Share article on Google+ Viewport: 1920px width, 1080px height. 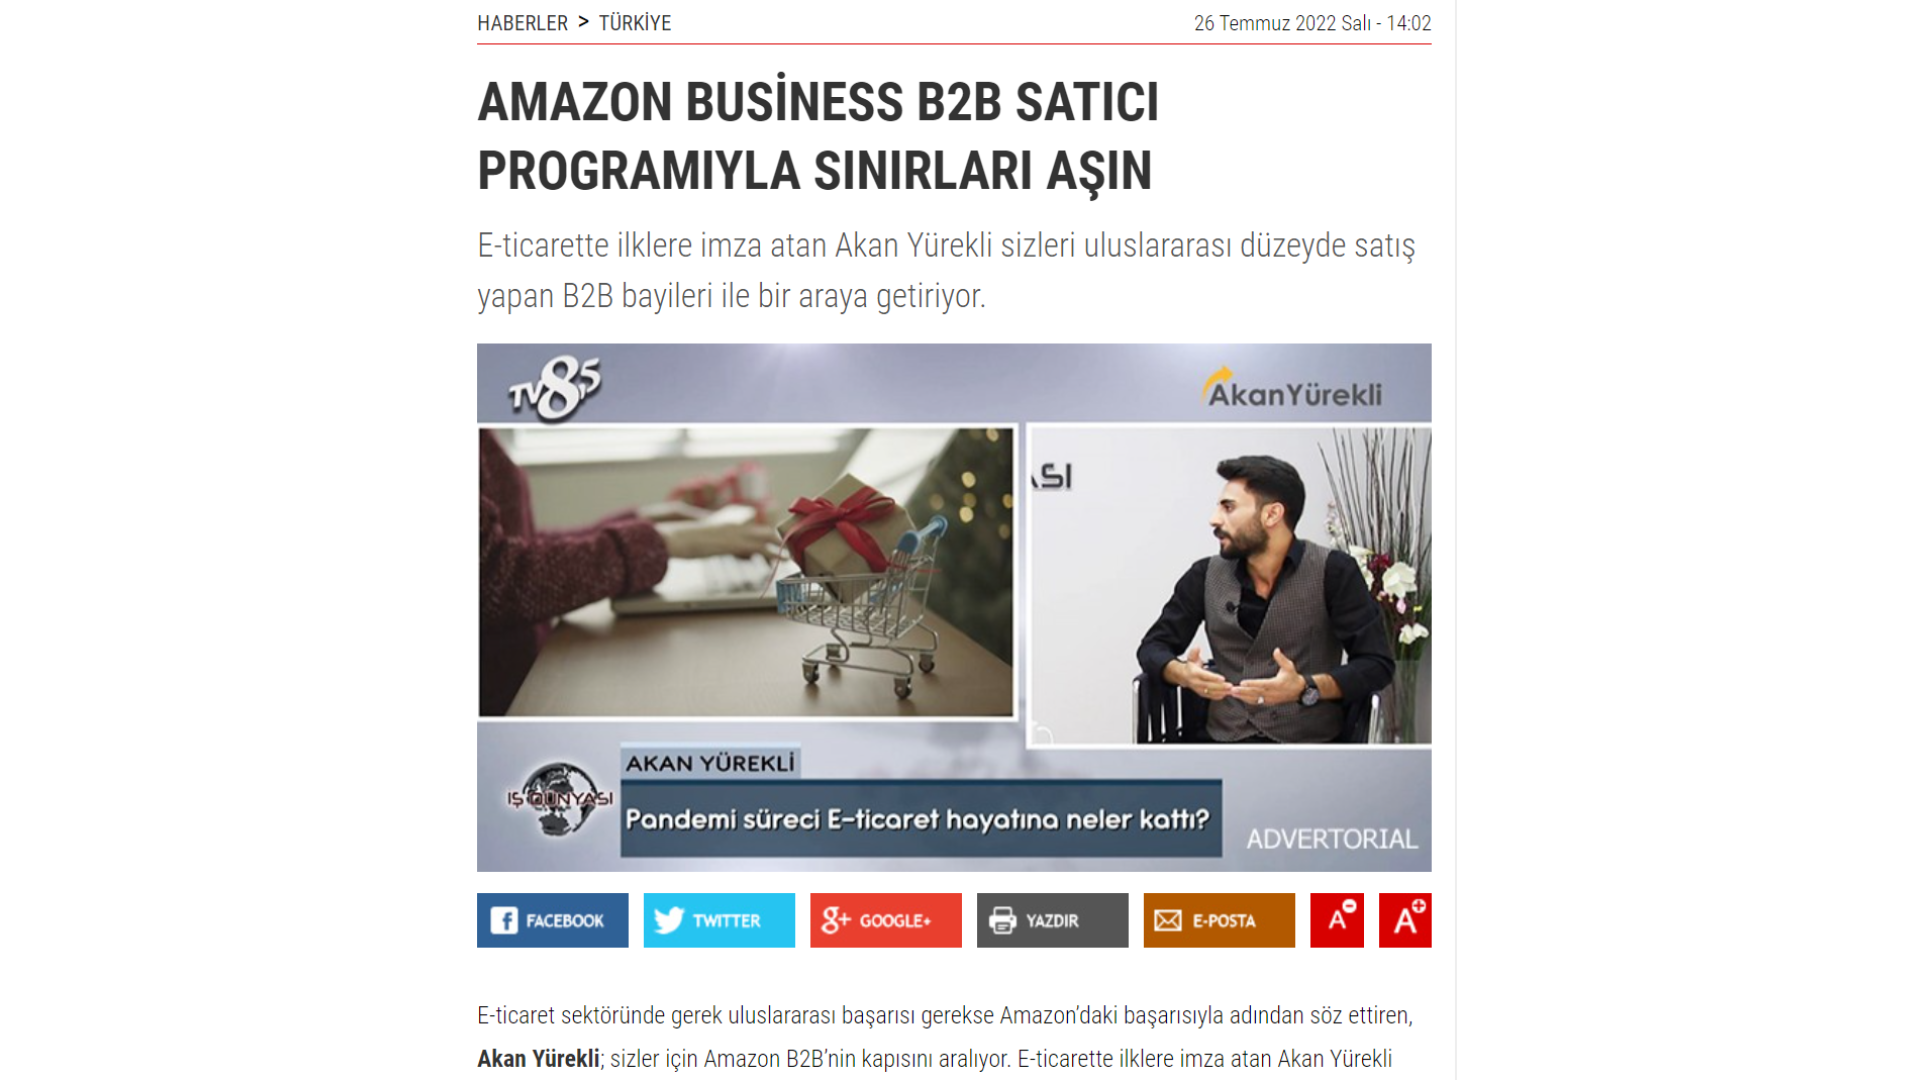coord(886,920)
